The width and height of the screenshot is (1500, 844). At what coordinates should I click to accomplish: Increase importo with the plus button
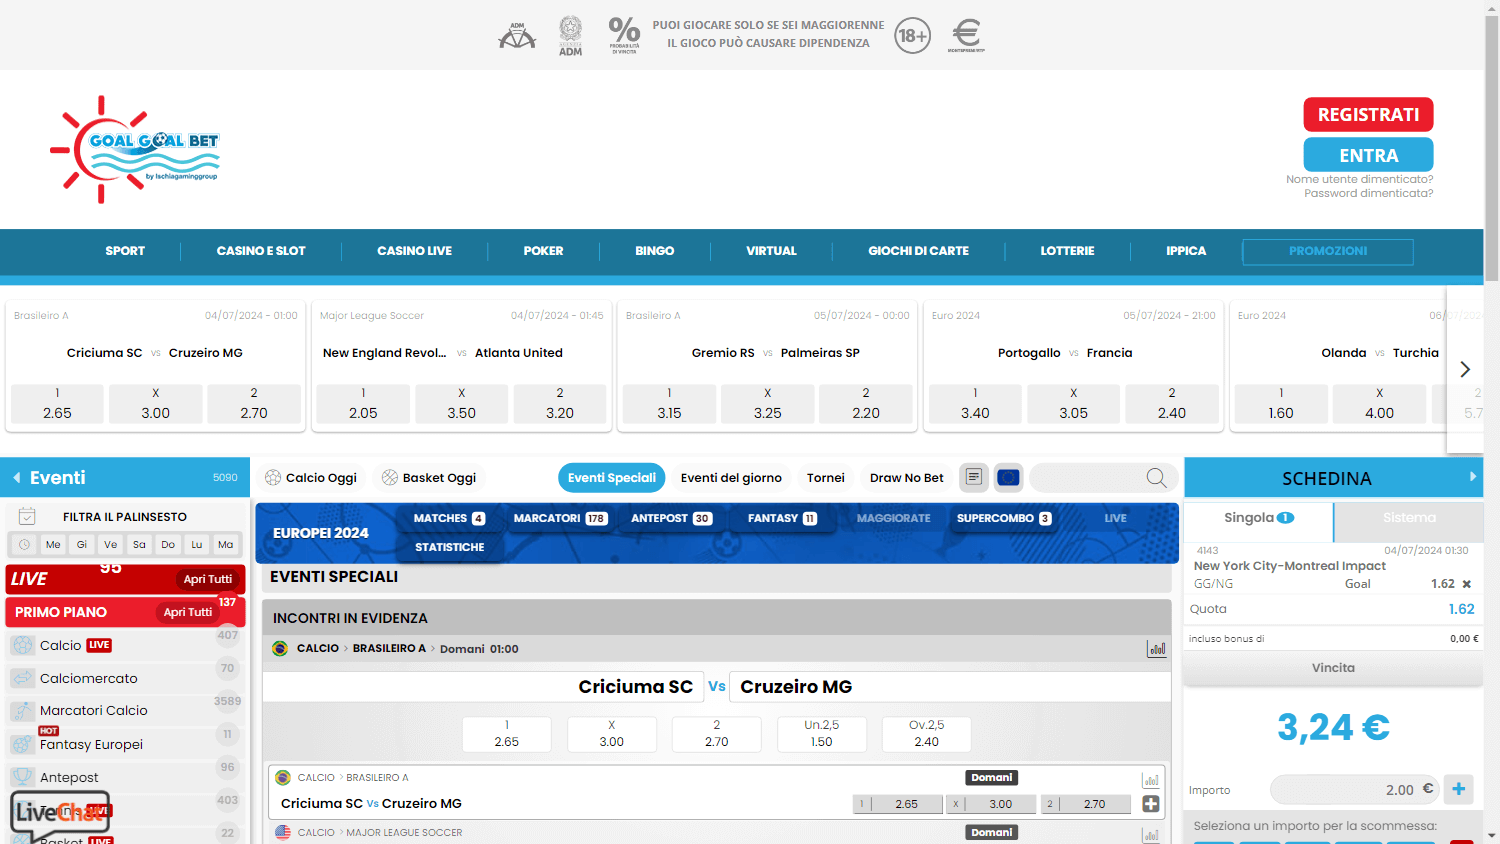[1459, 789]
